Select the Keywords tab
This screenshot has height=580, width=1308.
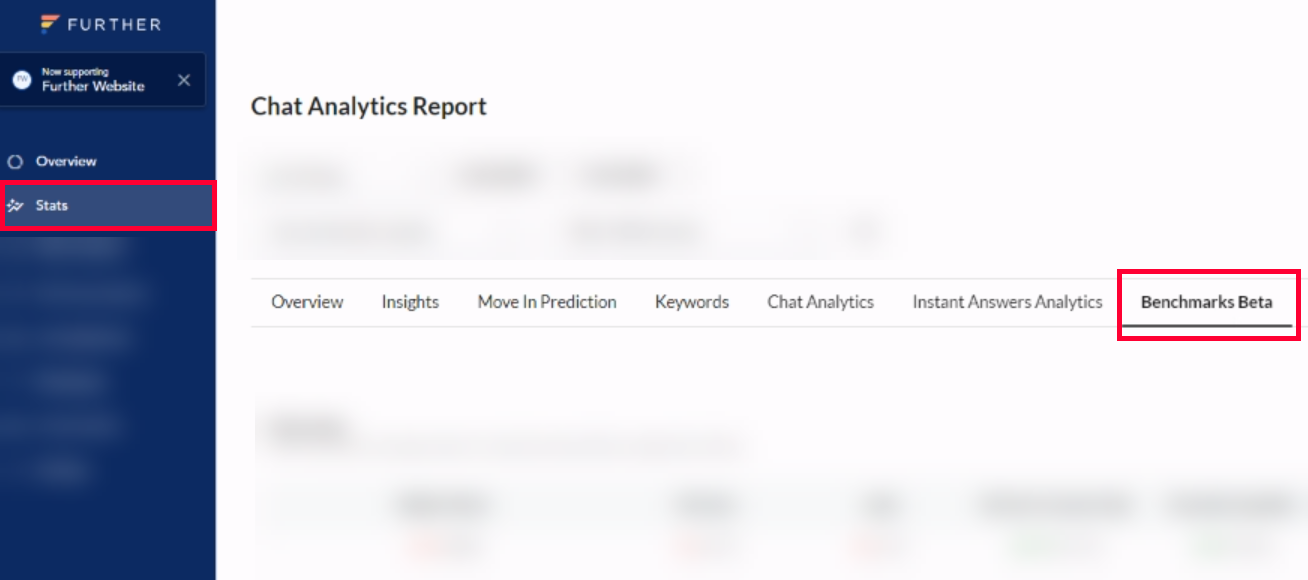692,302
